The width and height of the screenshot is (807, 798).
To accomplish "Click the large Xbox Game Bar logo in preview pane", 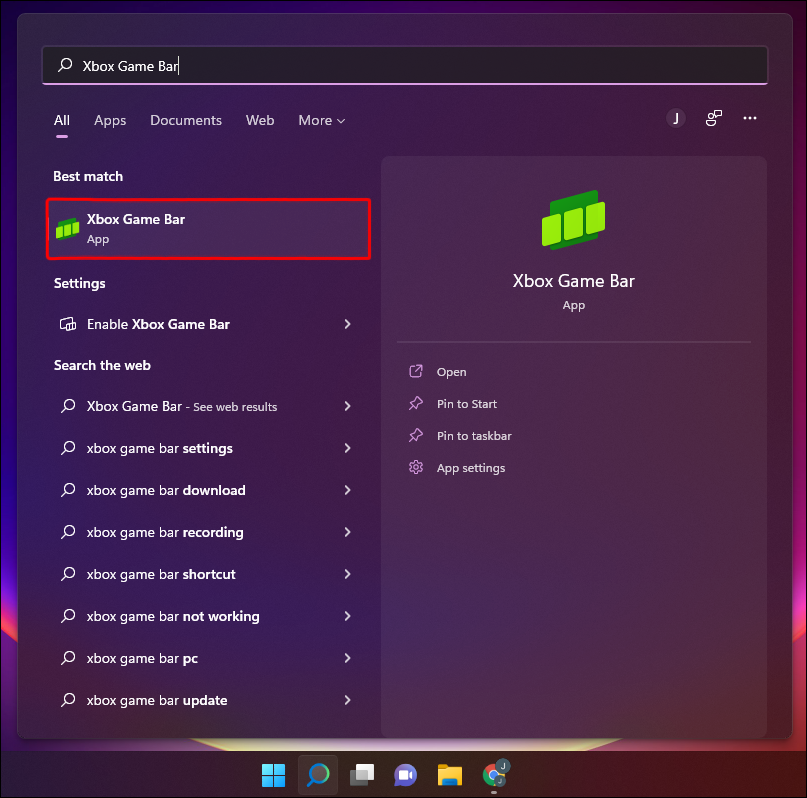I will (573, 220).
